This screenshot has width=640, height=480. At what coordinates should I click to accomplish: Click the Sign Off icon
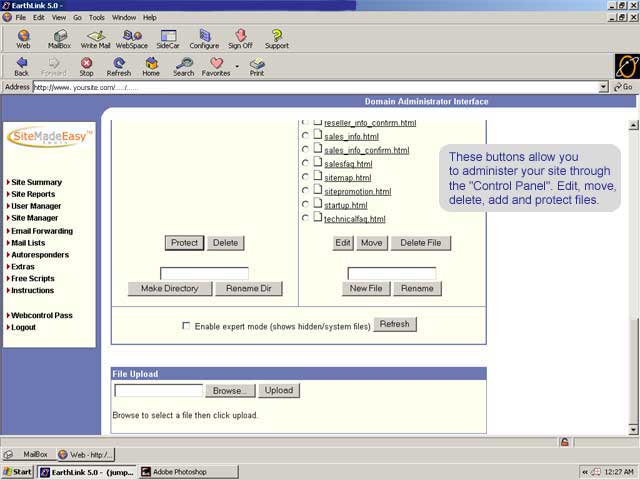240,38
